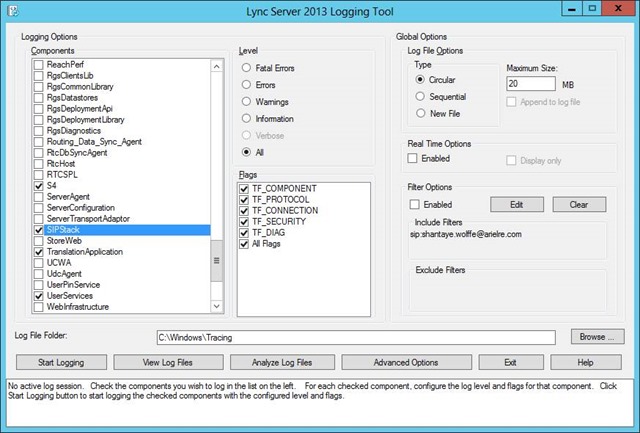
Task: Check the ServerTransportAdaptor component
Action: [x=39, y=219]
